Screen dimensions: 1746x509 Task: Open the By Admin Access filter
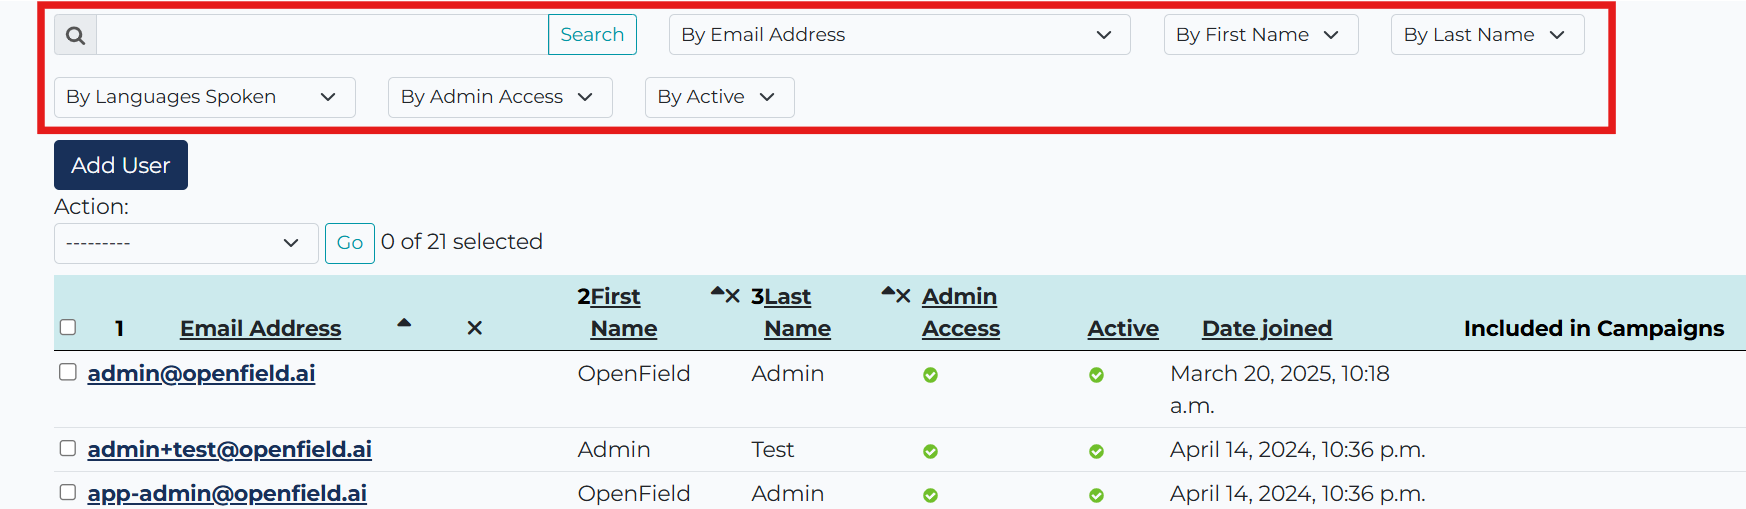point(500,97)
